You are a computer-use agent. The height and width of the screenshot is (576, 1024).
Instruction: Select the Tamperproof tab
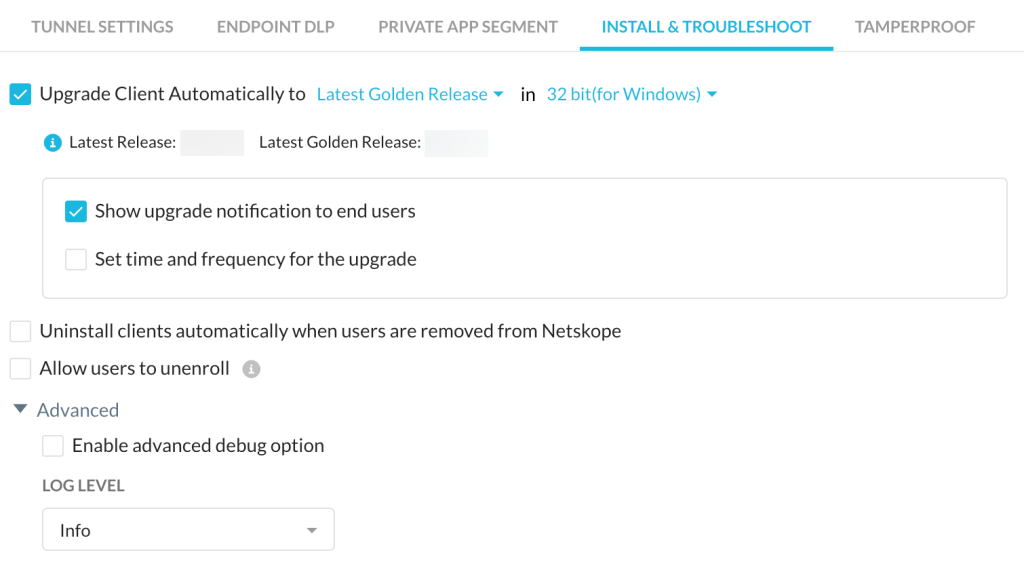[x=915, y=27]
